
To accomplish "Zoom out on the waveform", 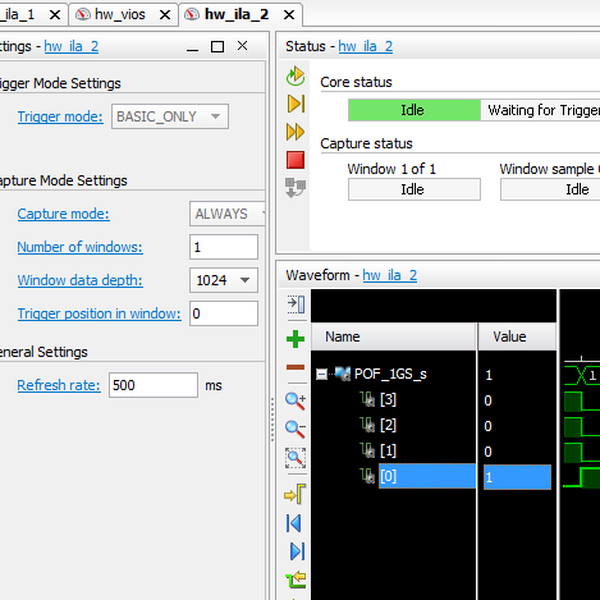I will coord(295,429).
